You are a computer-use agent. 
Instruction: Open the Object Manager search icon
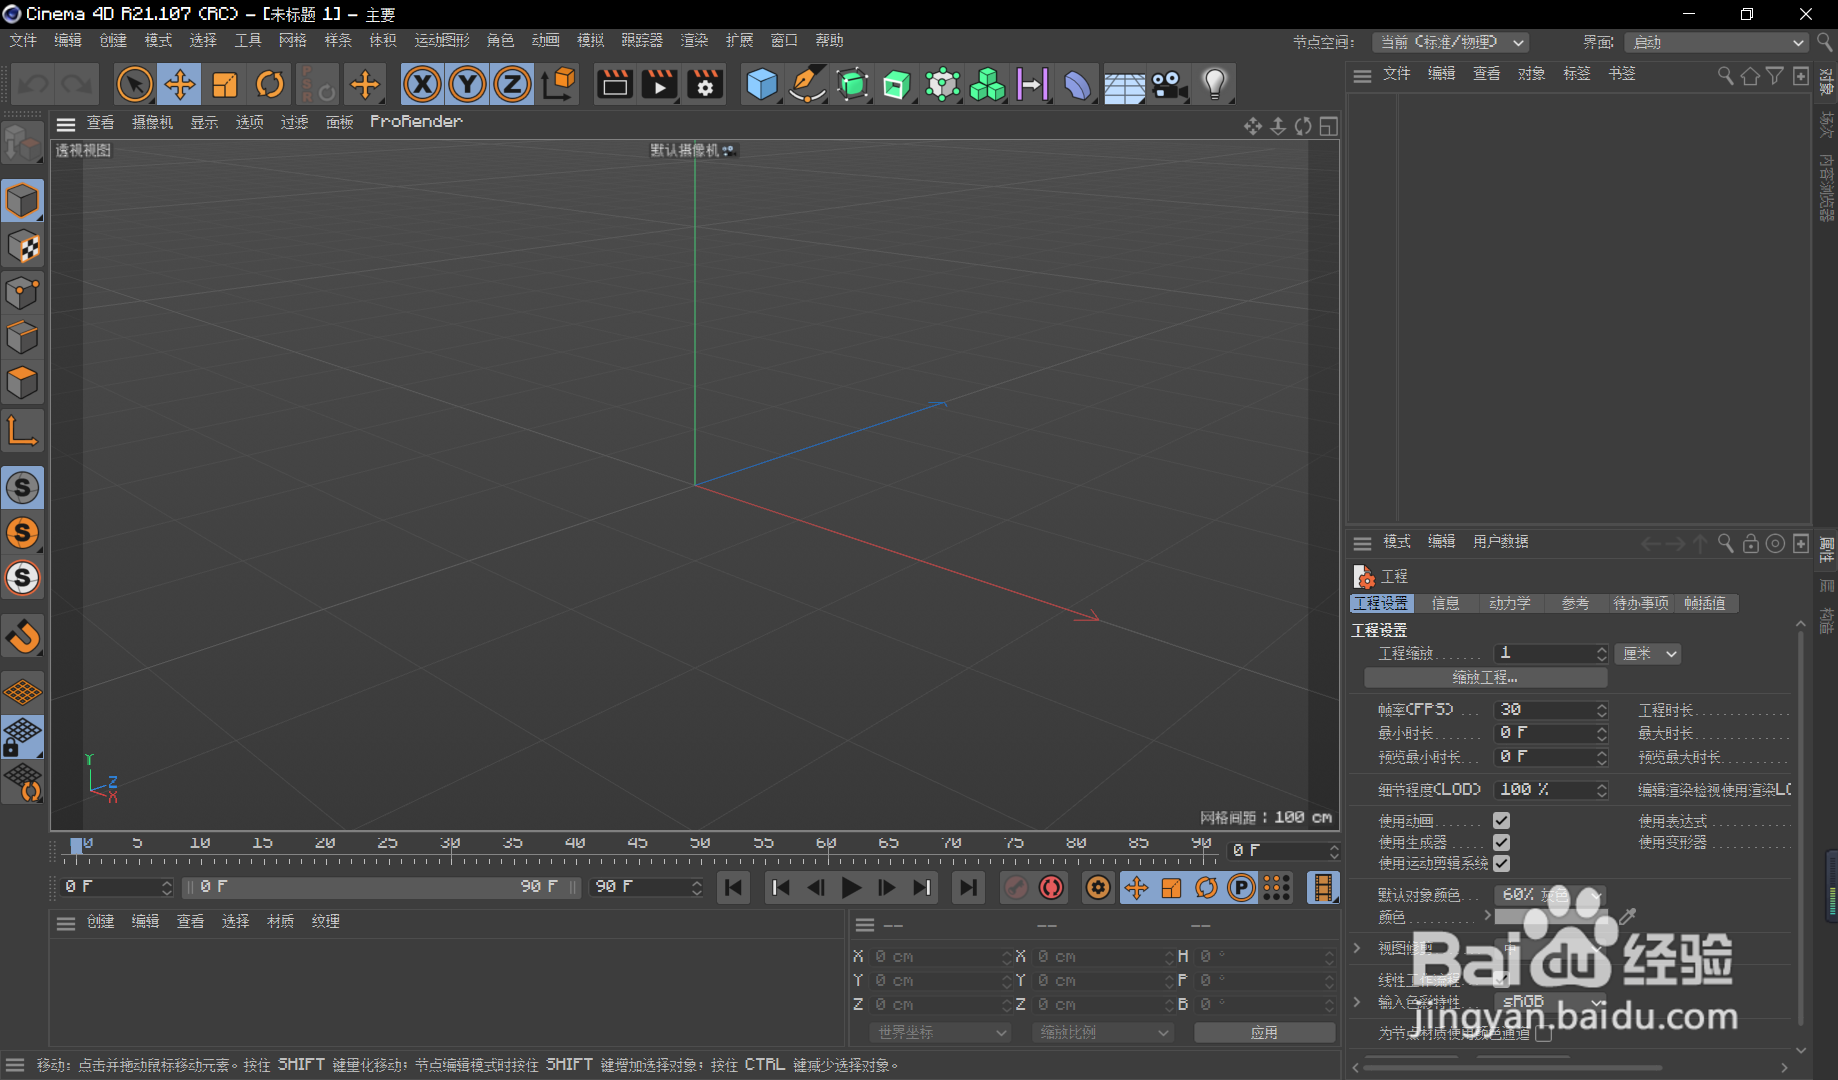tap(1725, 75)
